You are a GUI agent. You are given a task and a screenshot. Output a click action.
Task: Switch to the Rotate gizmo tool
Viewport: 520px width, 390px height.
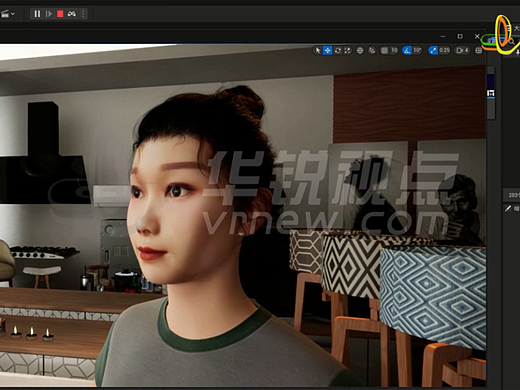338,50
